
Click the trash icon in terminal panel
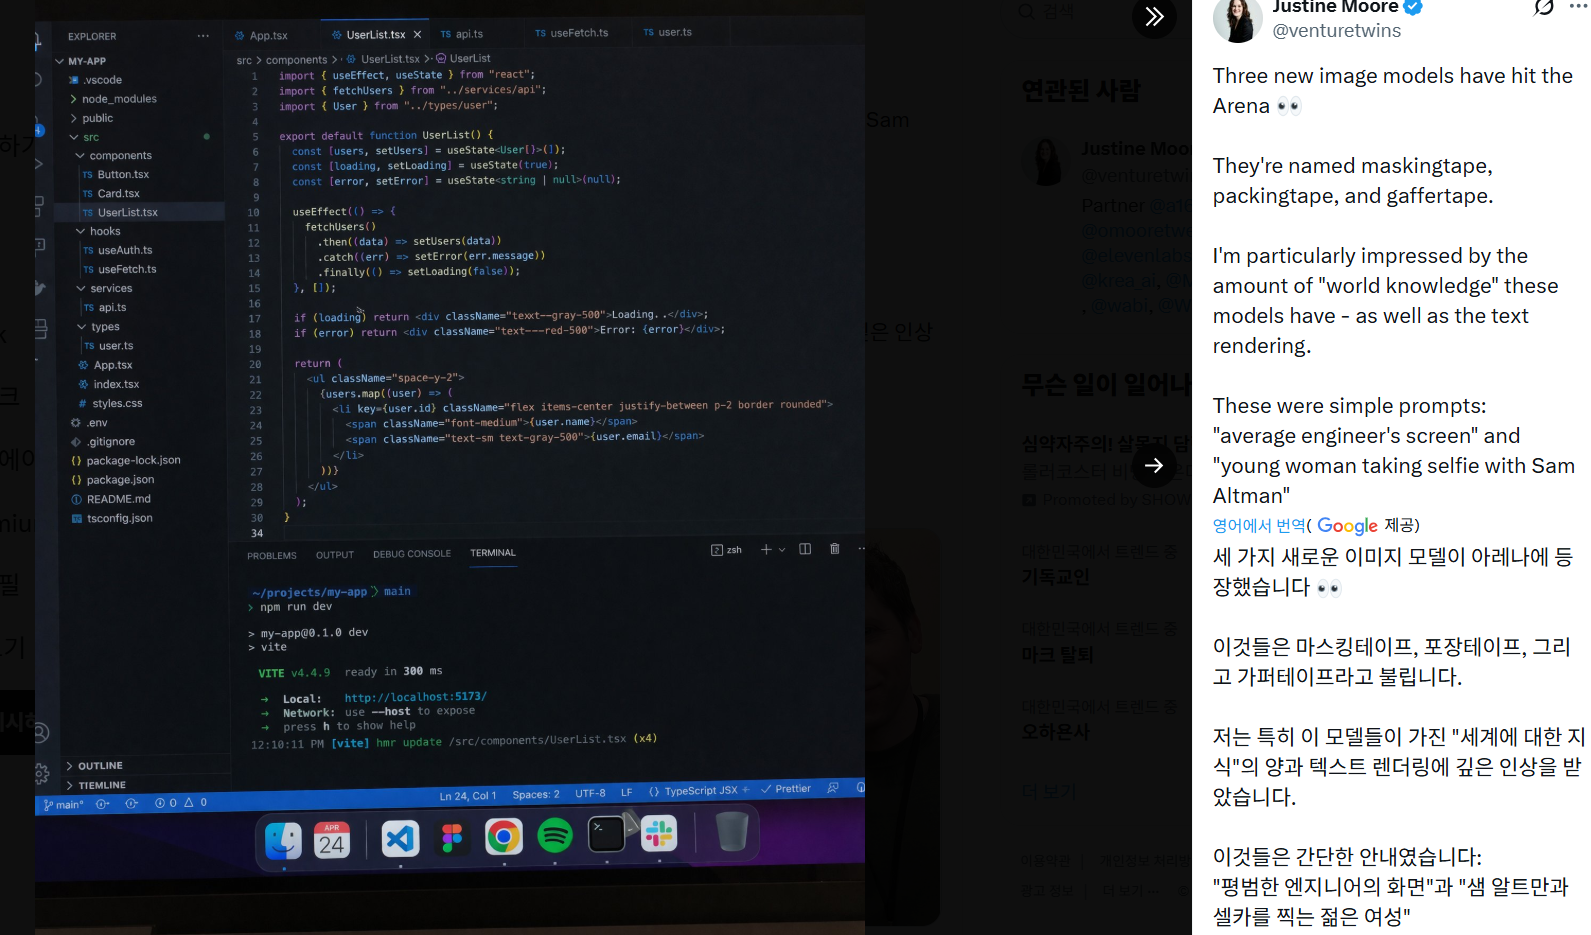coord(834,549)
